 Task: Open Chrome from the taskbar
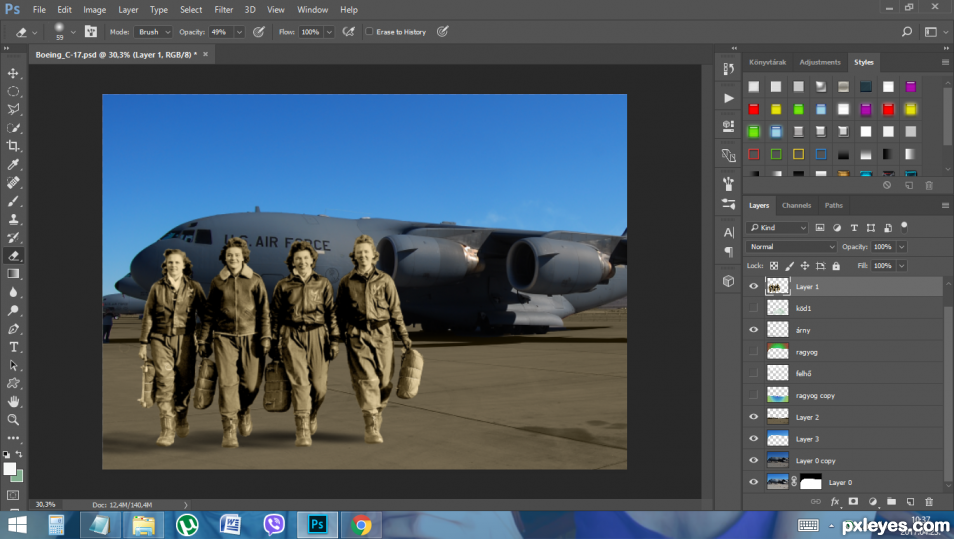tap(361, 524)
